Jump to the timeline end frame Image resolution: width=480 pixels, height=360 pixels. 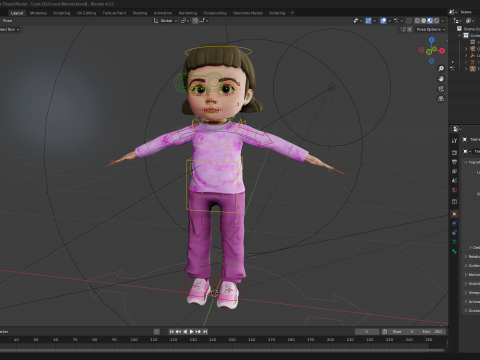(205, 331)
